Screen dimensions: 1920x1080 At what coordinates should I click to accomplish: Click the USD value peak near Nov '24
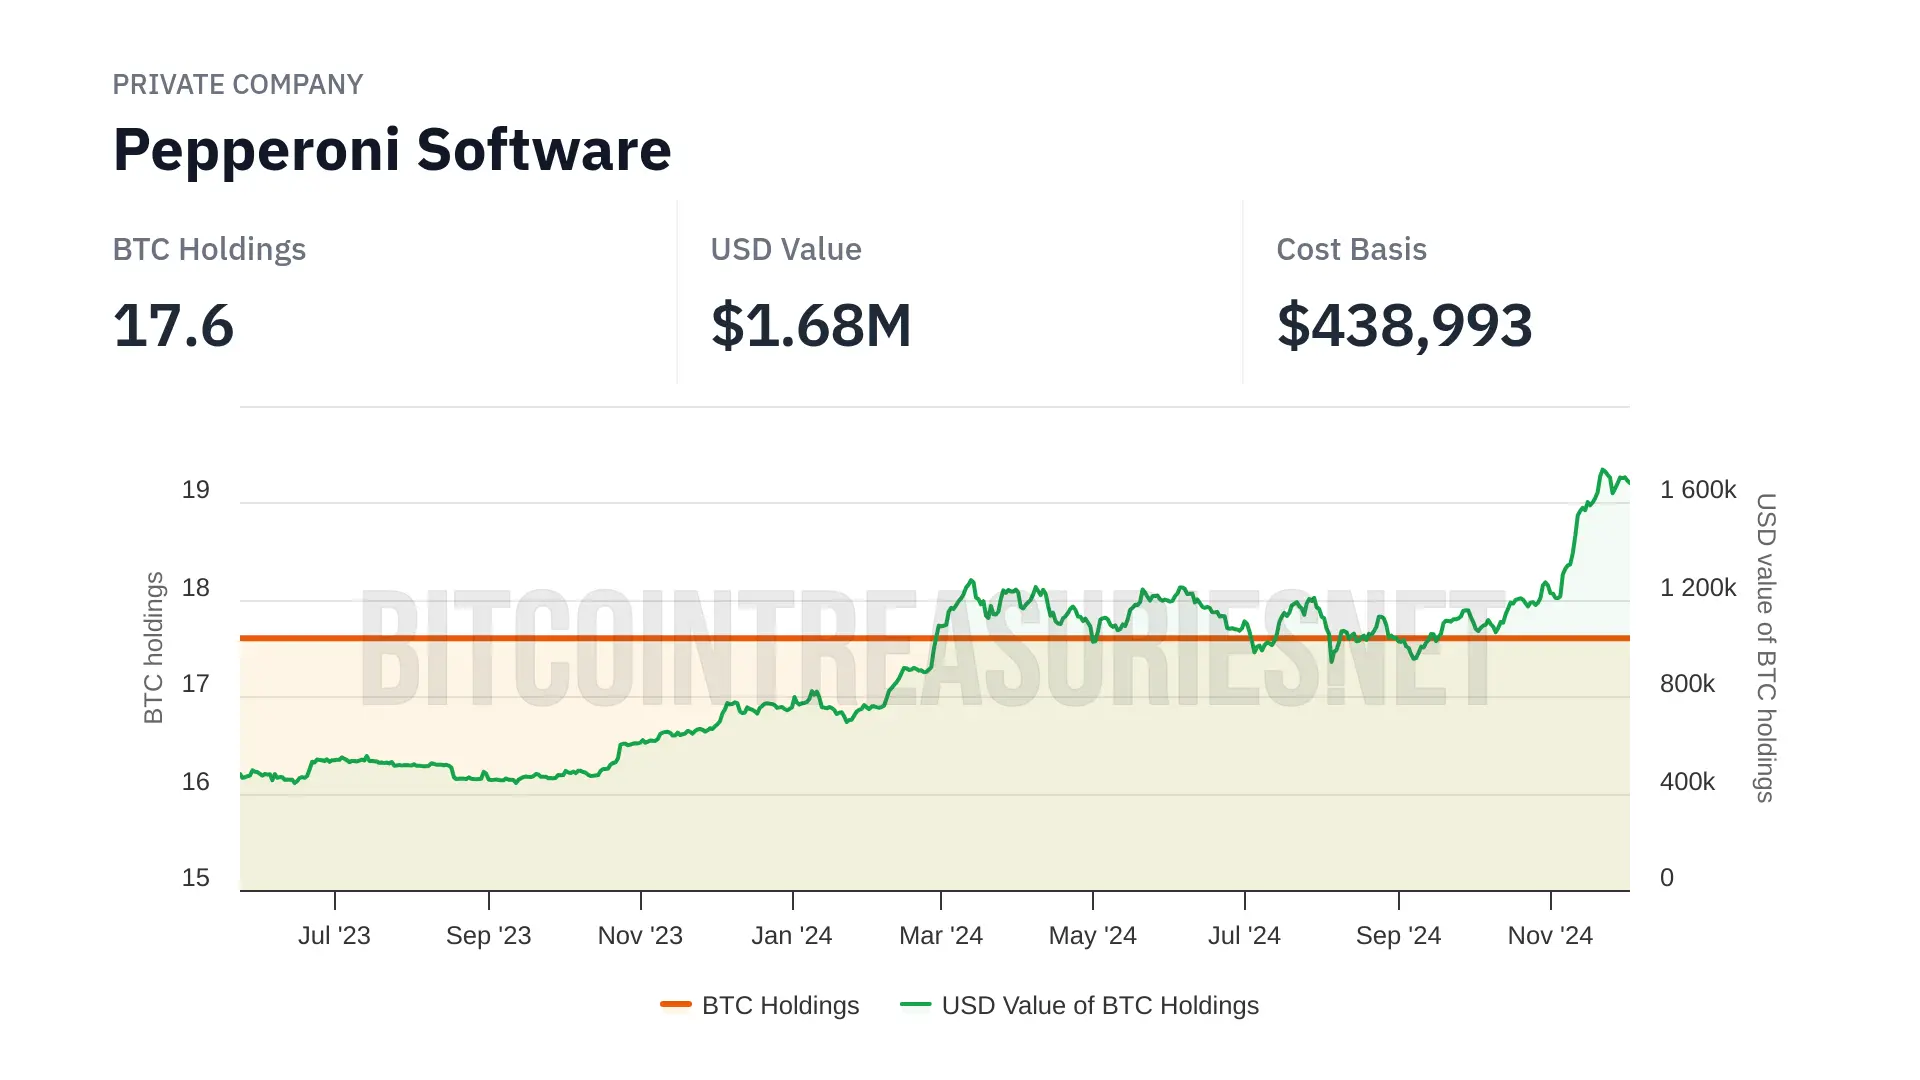[1603, 470]
